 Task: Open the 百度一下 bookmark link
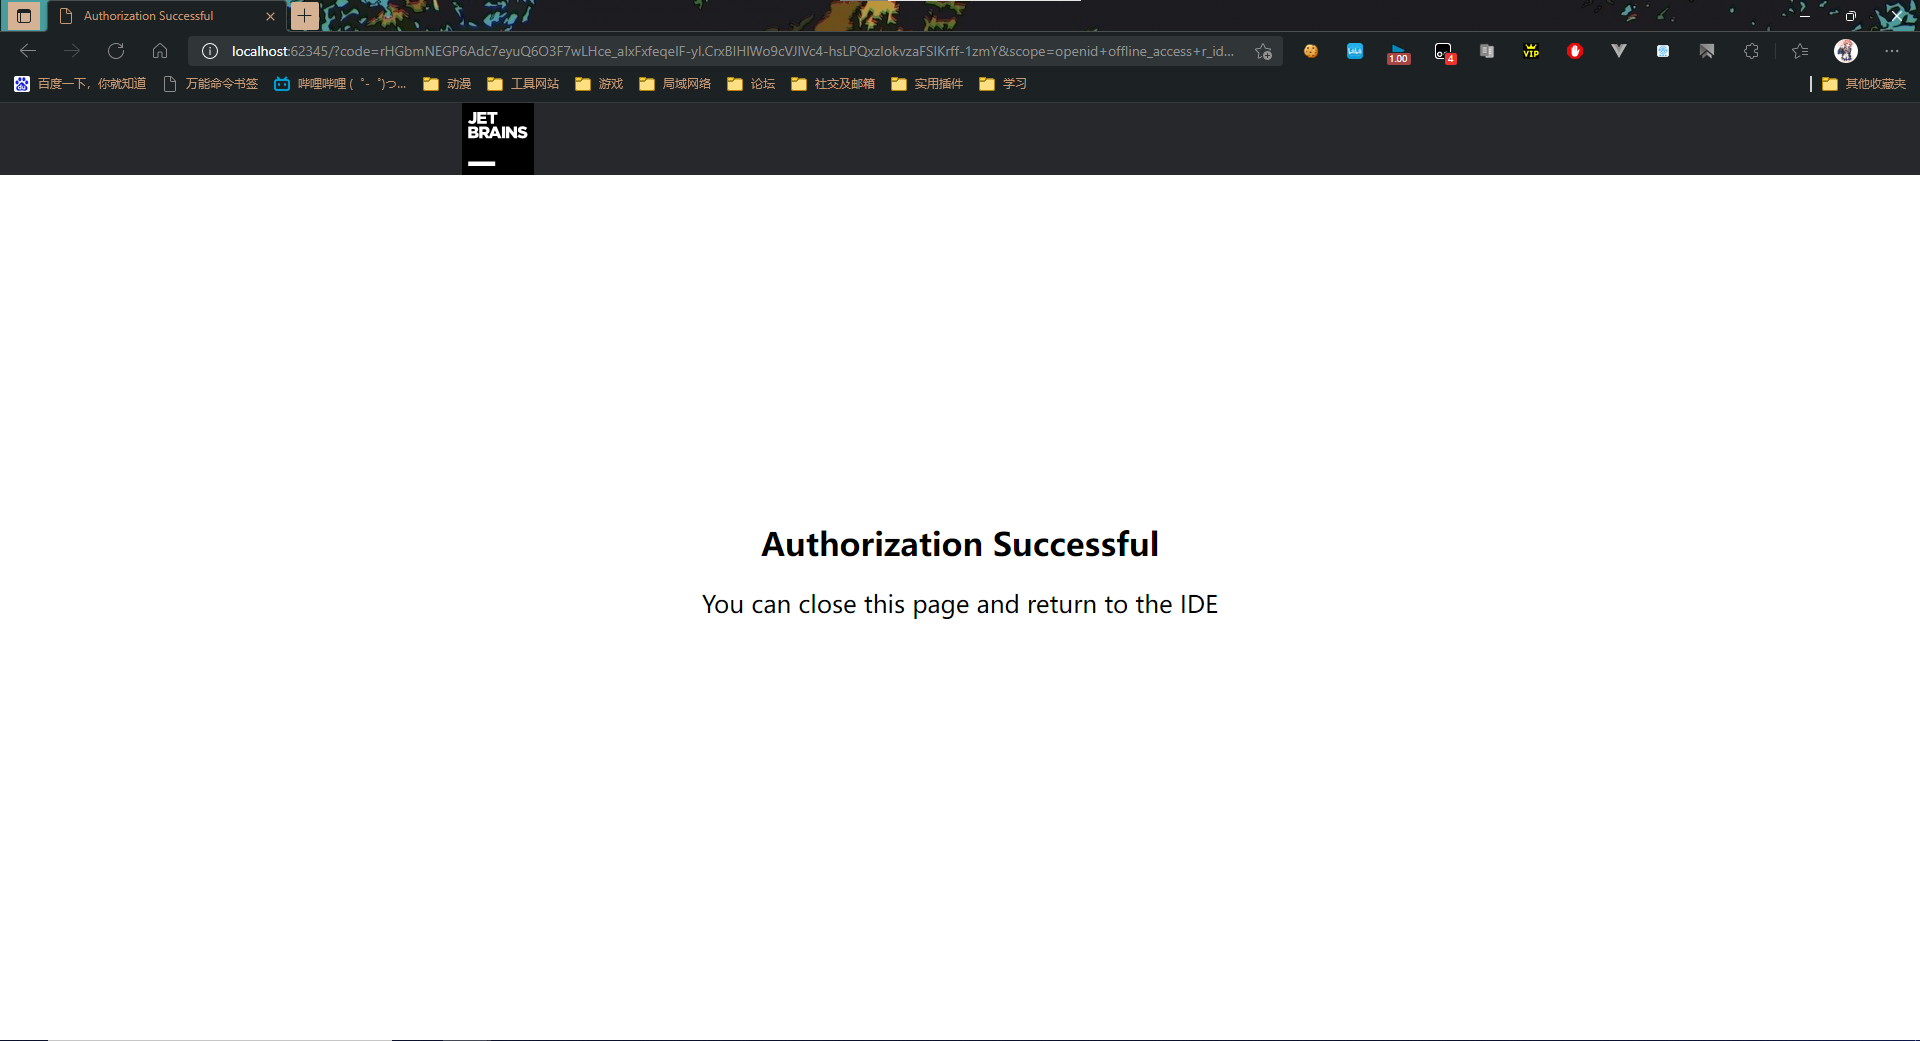tap(80, 84)
